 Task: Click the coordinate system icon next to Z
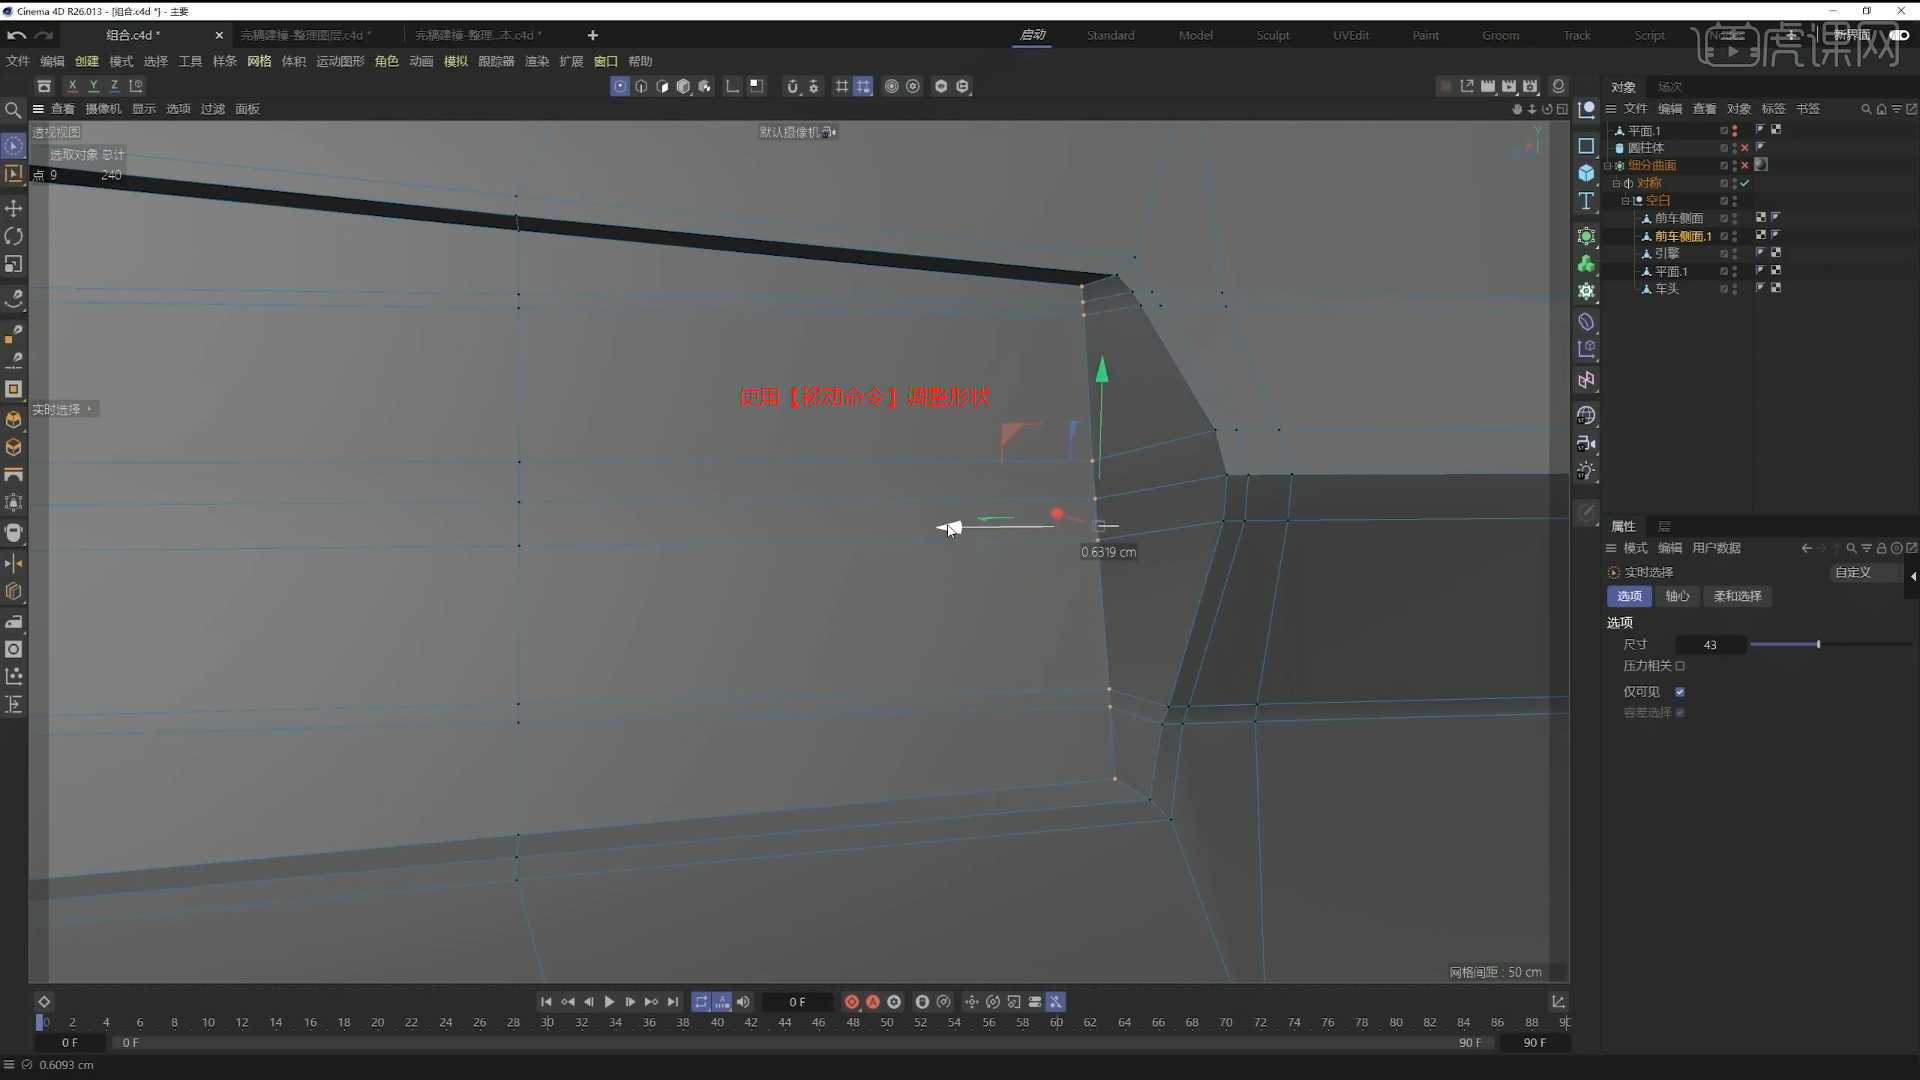(136, 86)
